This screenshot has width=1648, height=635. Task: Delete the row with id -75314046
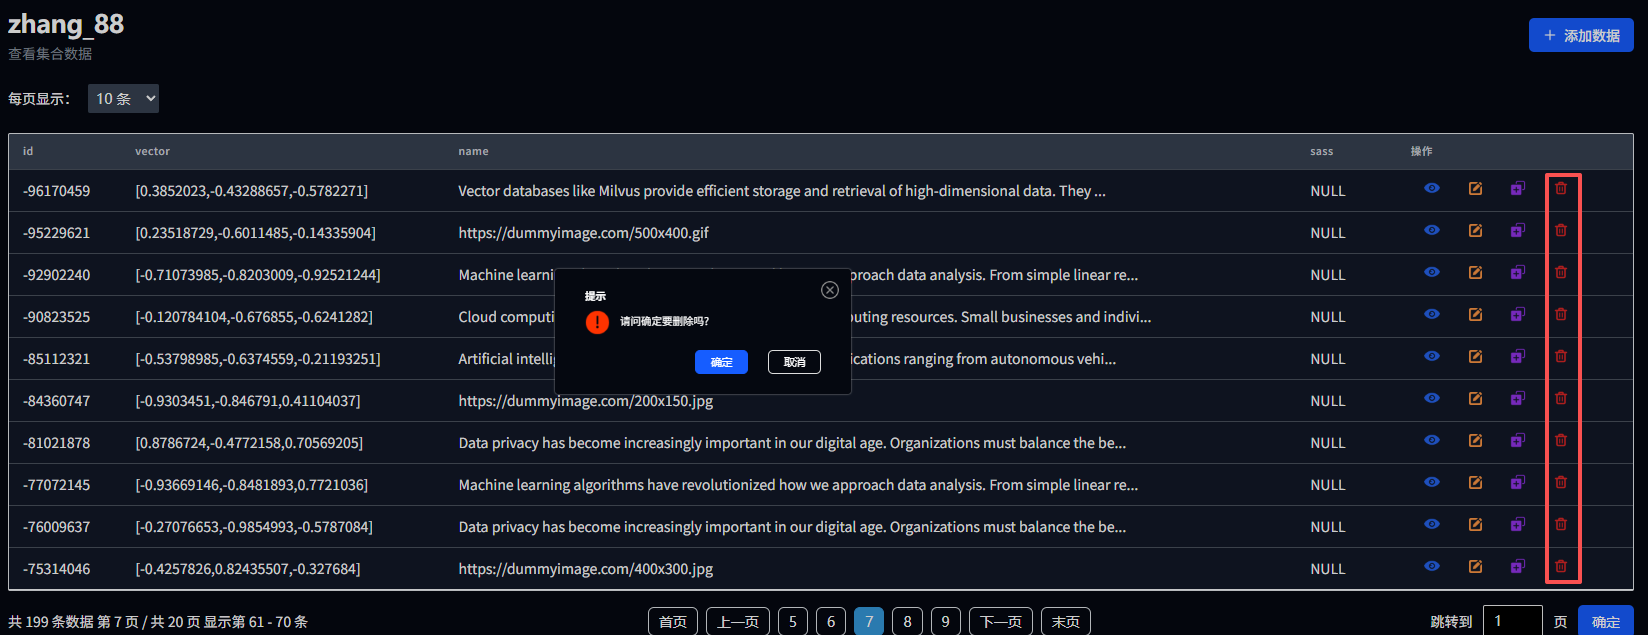tap(1561, 567)
